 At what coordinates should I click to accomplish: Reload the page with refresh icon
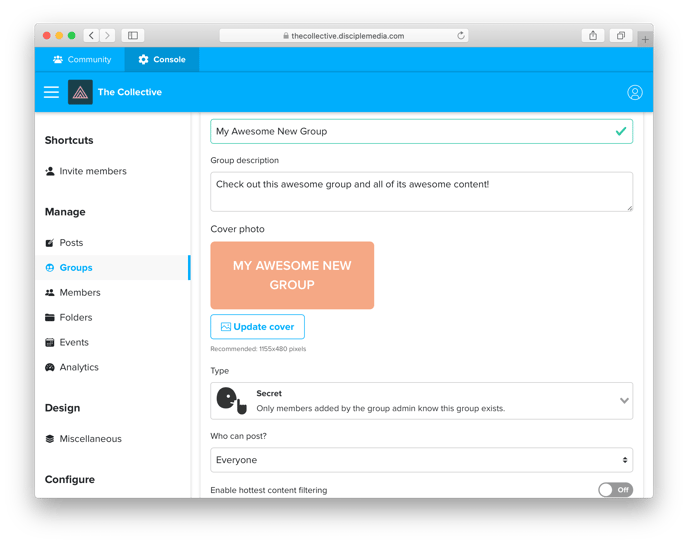tap(461, 36)
